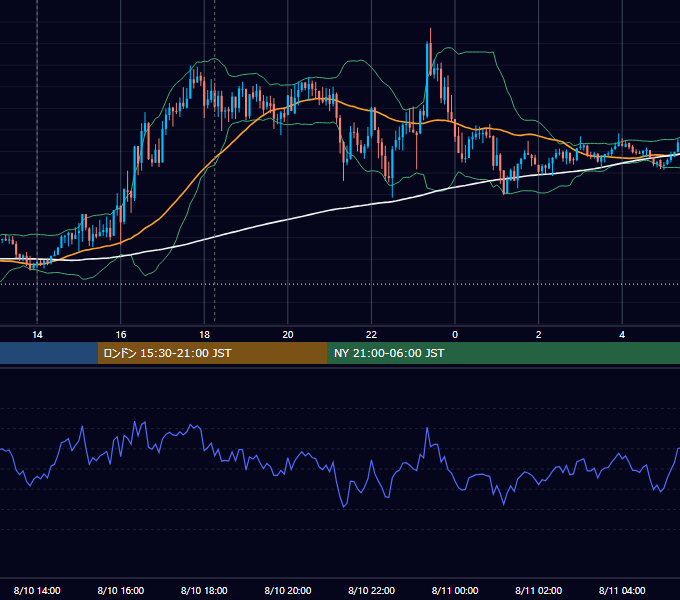This screenshot has width=680, height=600.
Task: Click the 2 hour label on price chart axis
Action: (x=539, y=335)
